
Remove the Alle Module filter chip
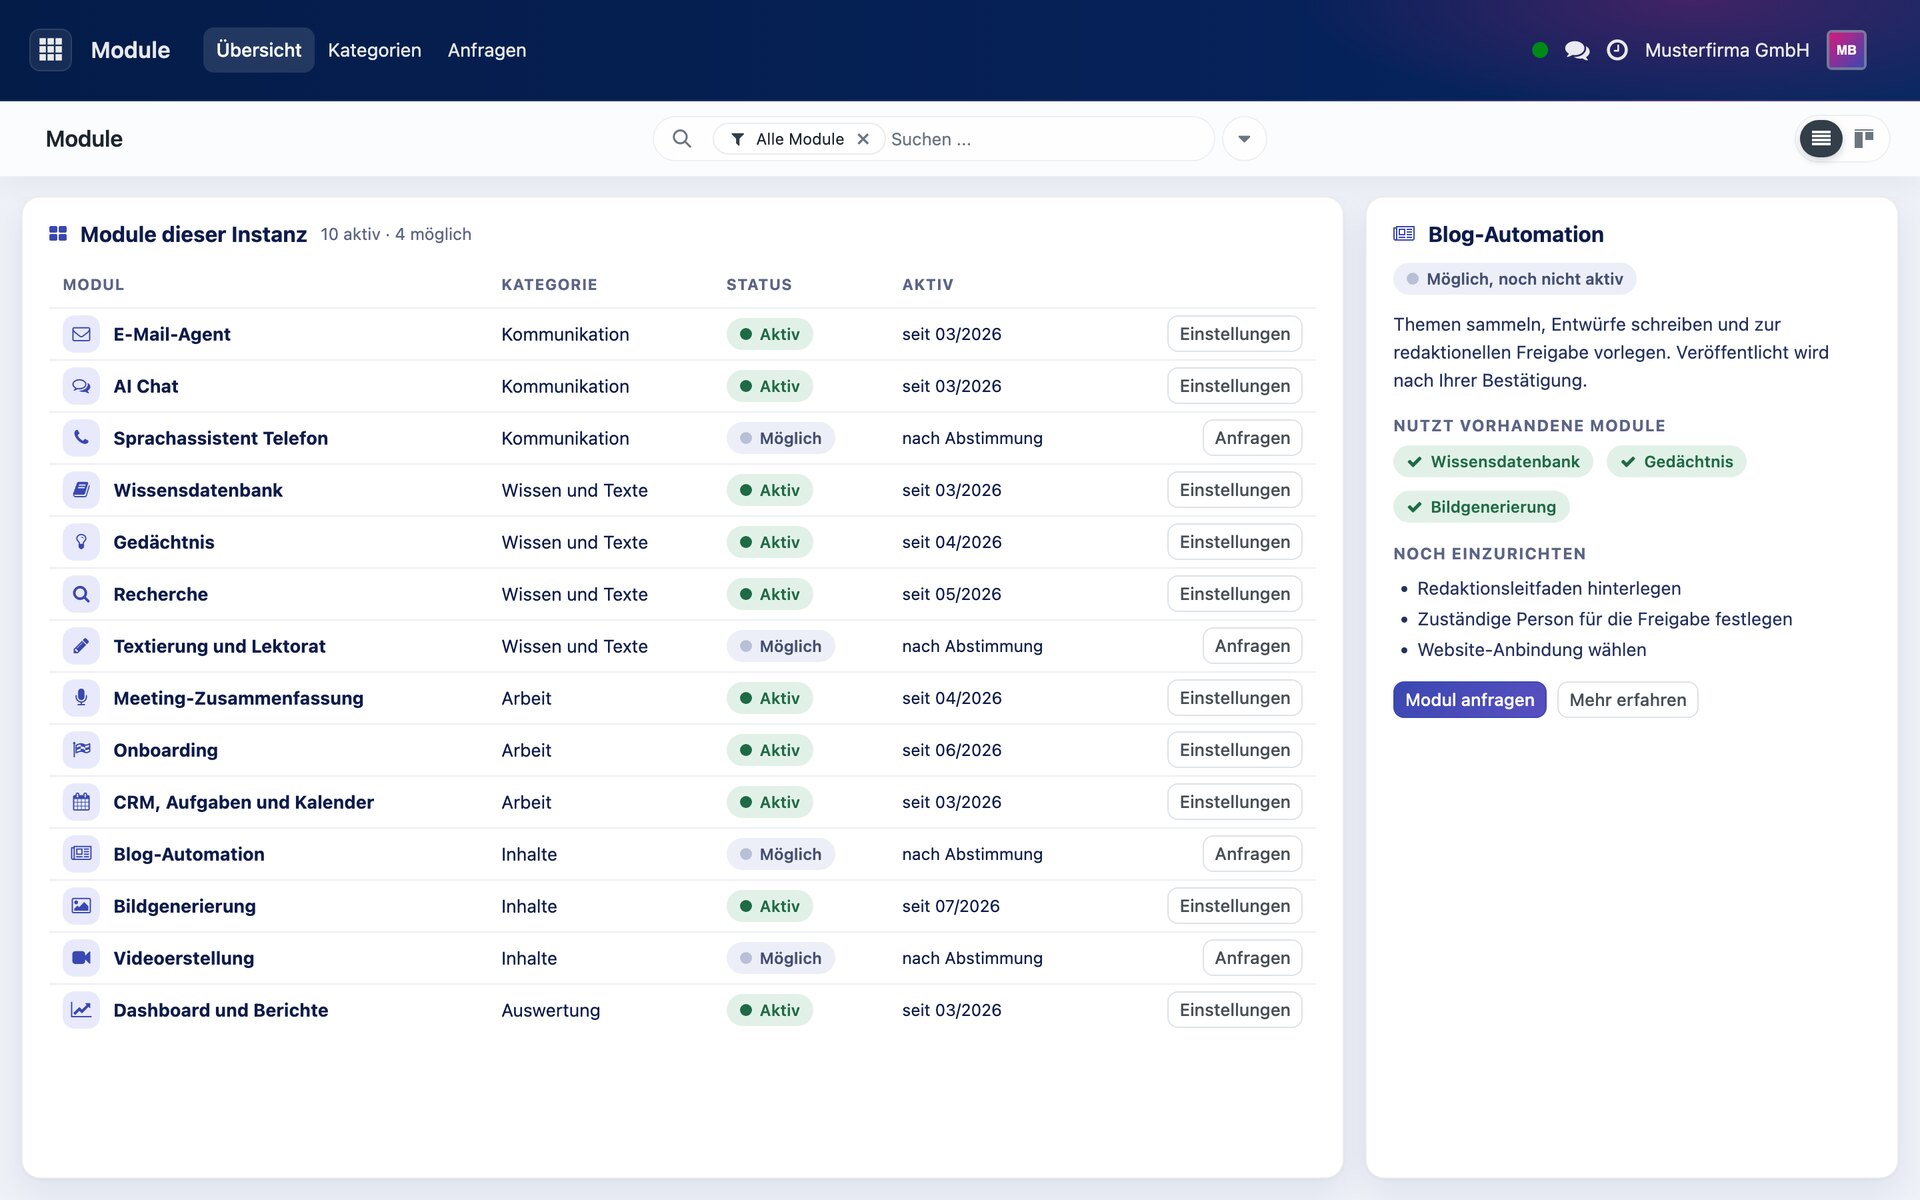point(863,139)
